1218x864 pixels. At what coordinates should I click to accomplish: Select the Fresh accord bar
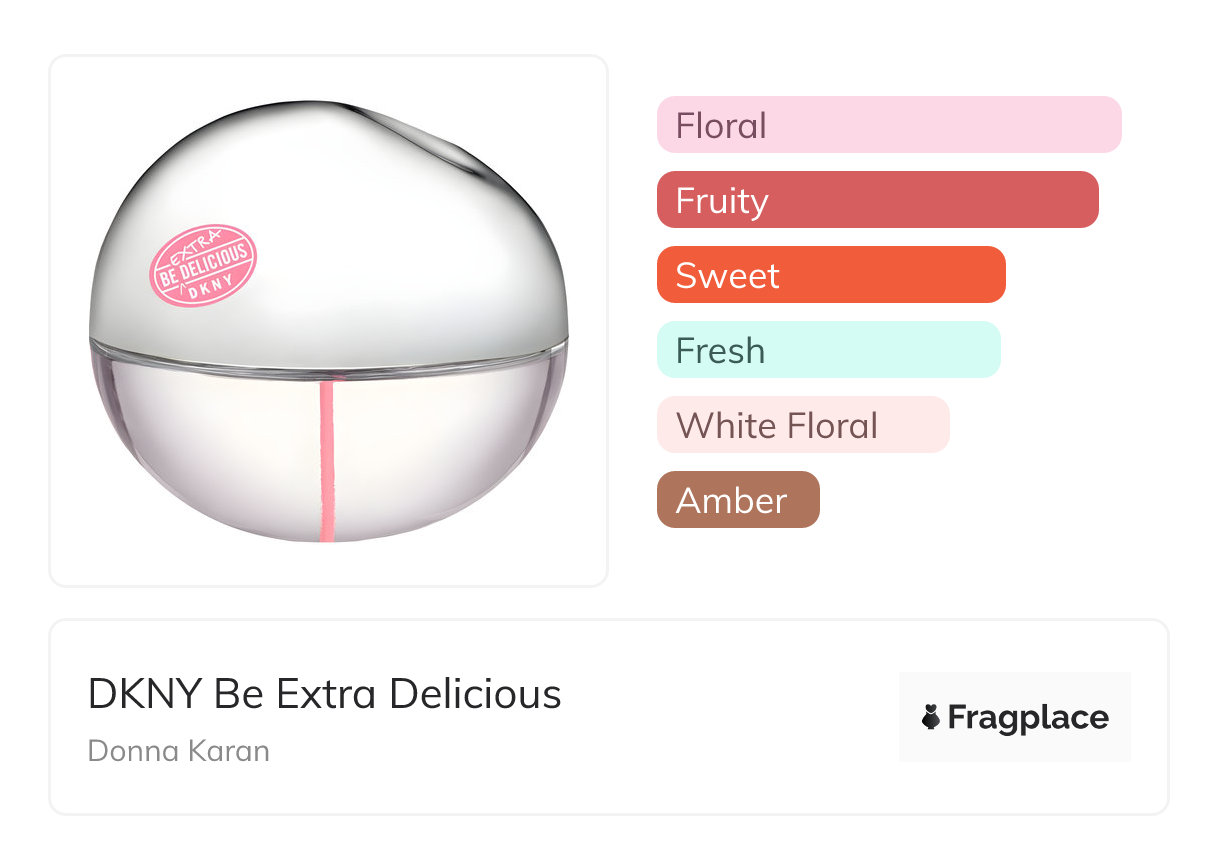pyautogui.click(x=828, y=350)
